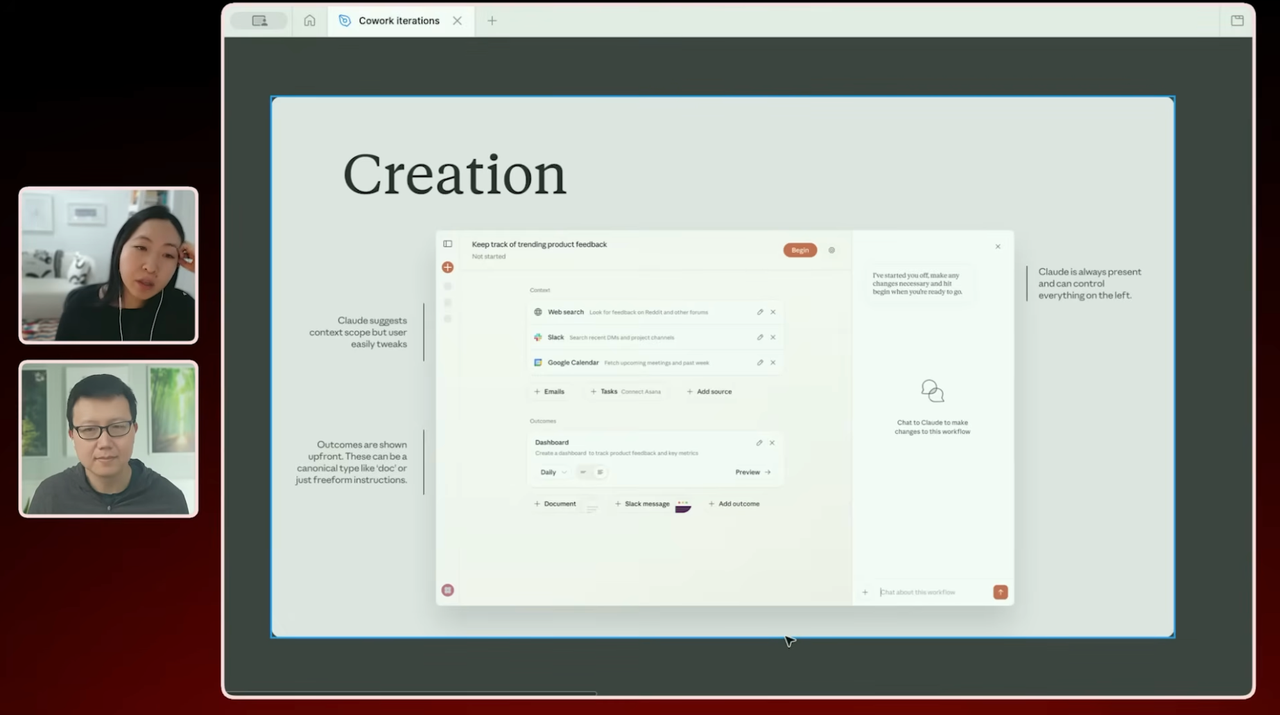
Task: Click the presenter view toggle in top-left
Action: (259, 20)
